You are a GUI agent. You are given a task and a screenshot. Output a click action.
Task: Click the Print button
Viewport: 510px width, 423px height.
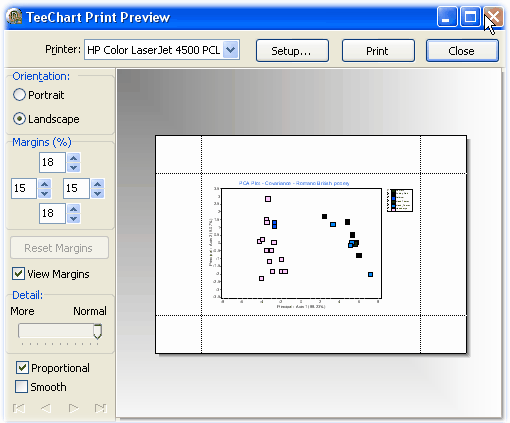point(378,51)
